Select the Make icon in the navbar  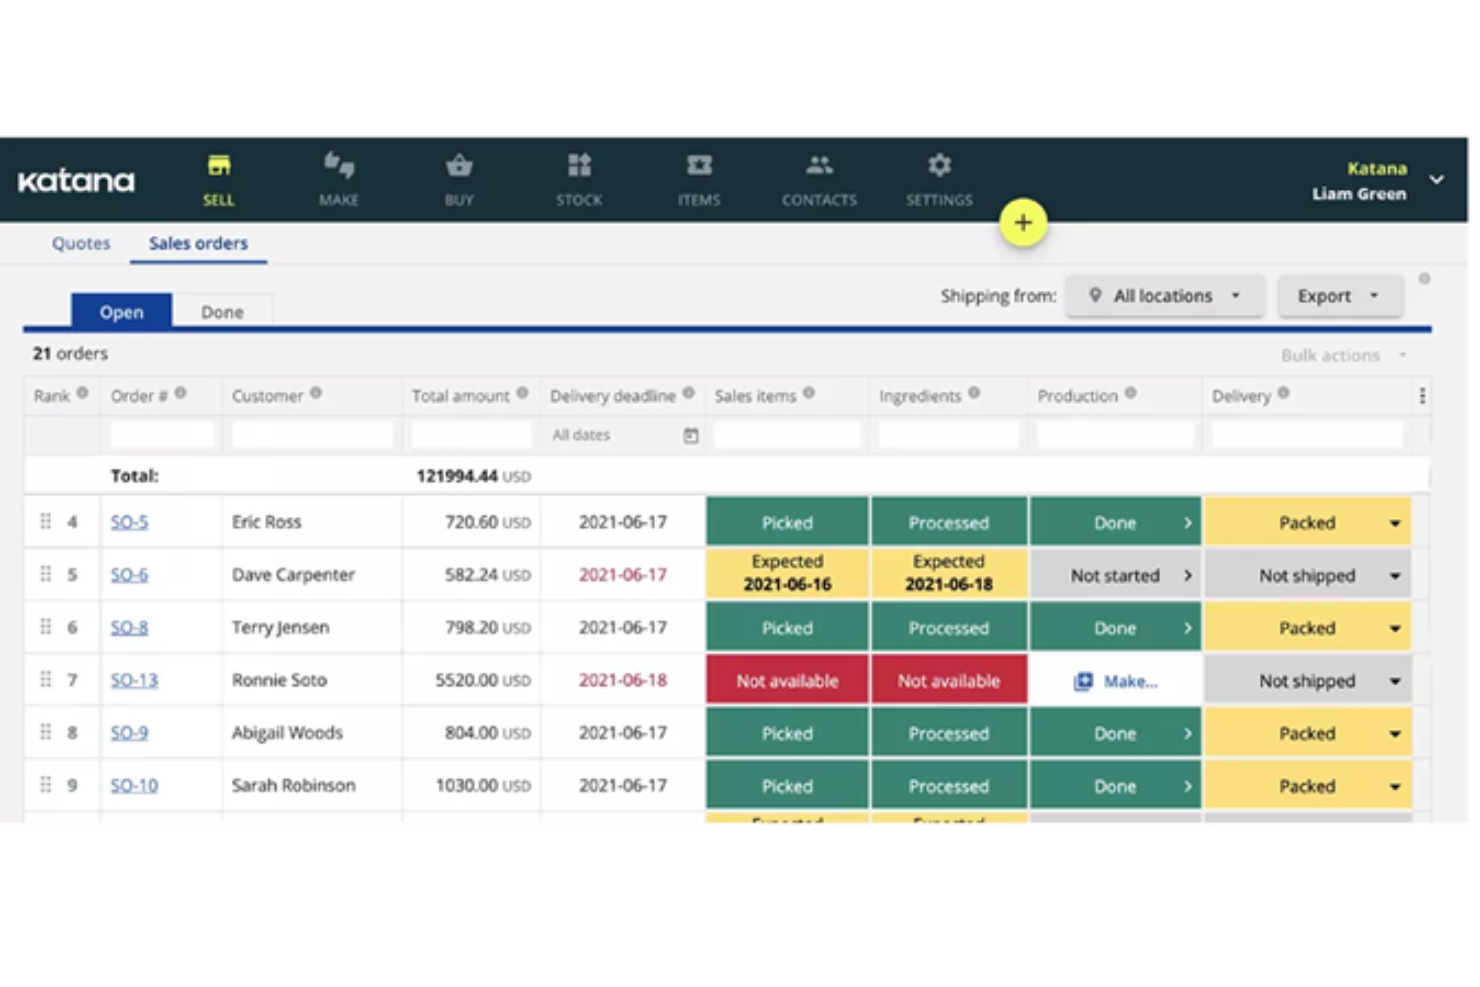pyautogui.click(x=338, y=180)
